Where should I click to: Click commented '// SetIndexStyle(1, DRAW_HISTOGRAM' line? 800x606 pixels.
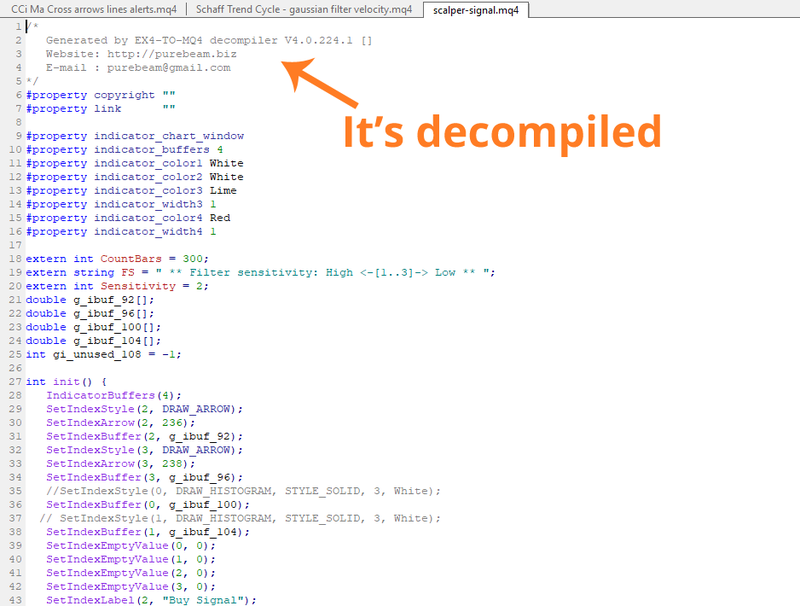pyautogui.click(x=240, y=518)
